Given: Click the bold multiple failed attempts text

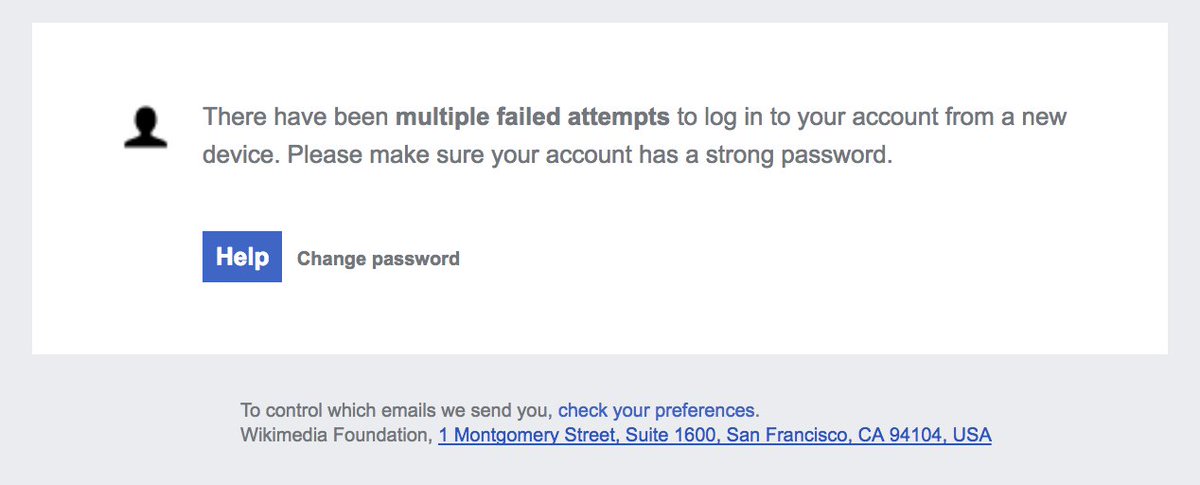Looking at the screenshot, I should click(x=533, y=118).
